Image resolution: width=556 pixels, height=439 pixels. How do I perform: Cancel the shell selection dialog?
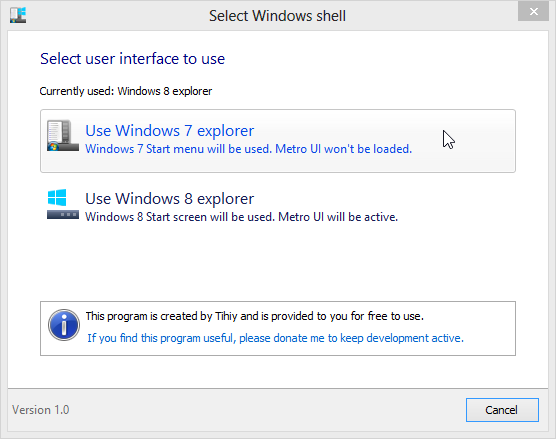[x=502, y=410]
